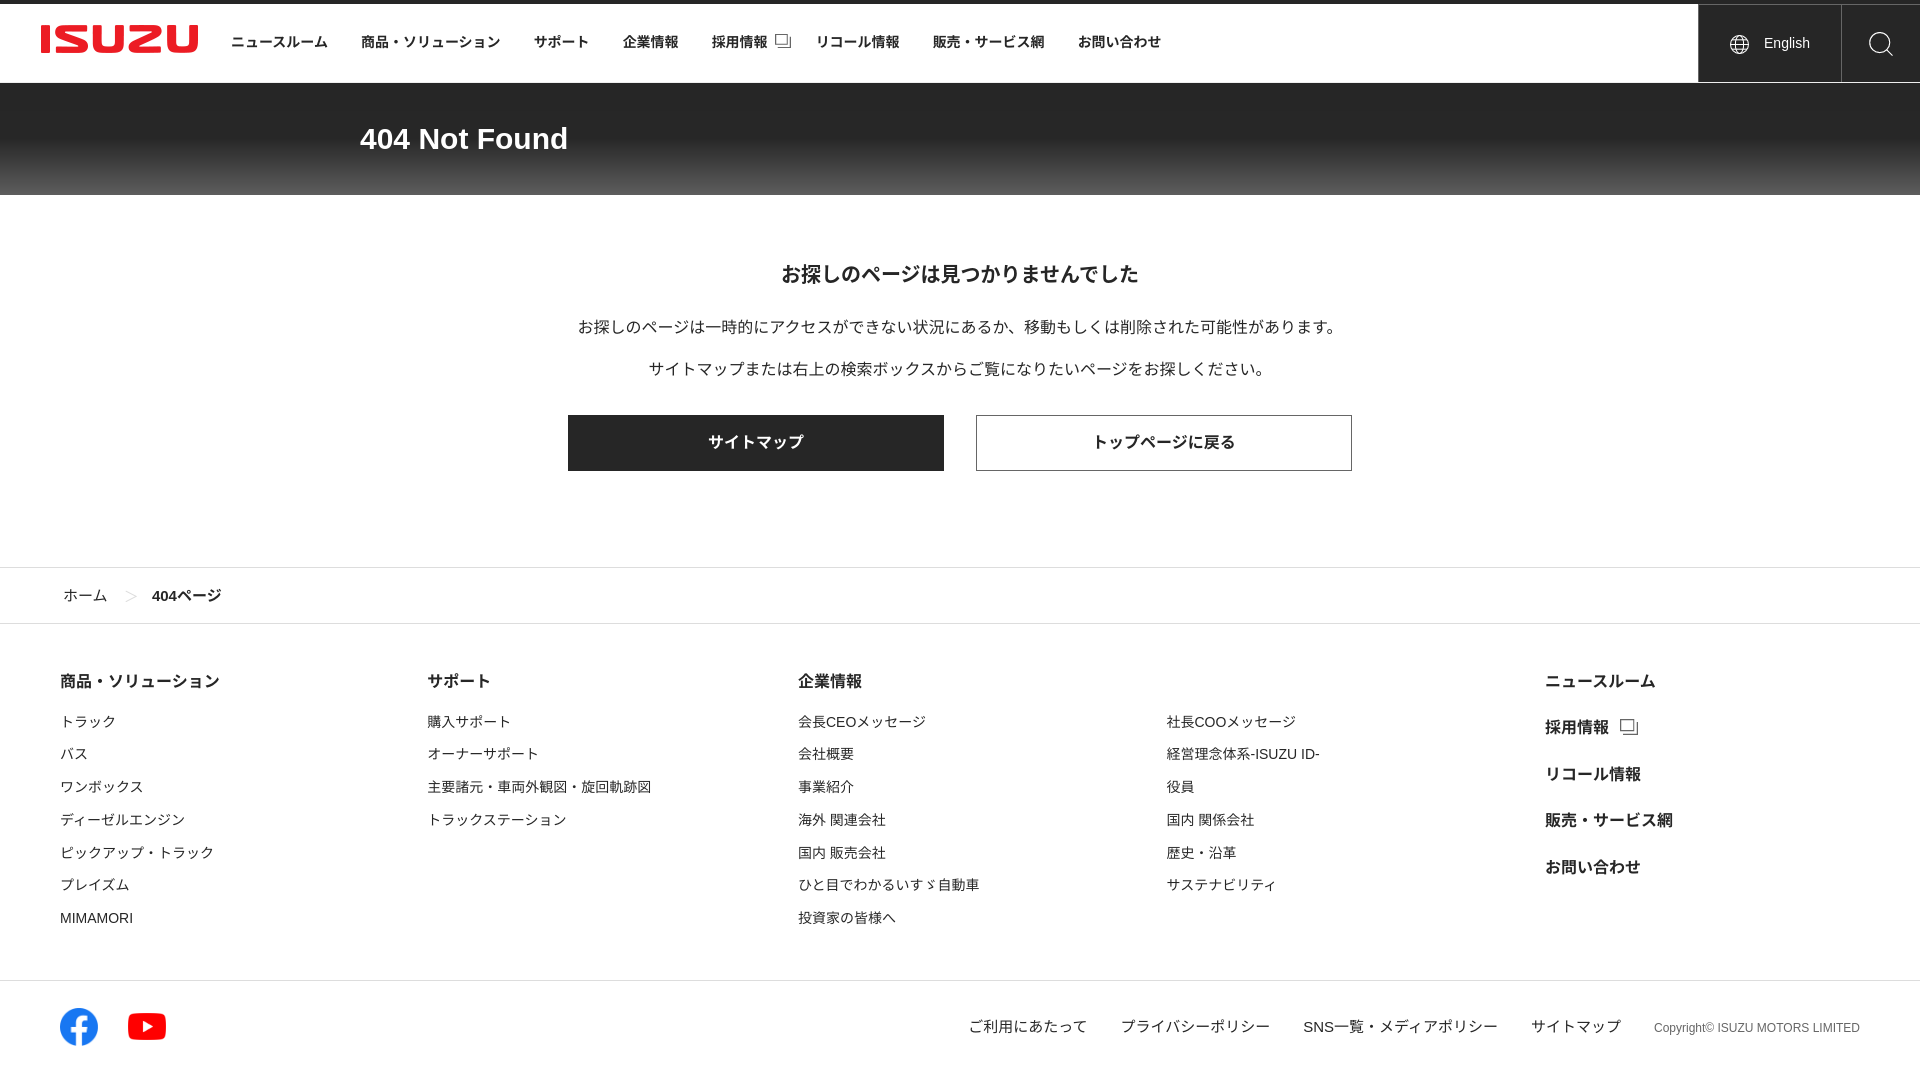Open 経営理念体系-ISUZU ID- link

click(1243, 754)
